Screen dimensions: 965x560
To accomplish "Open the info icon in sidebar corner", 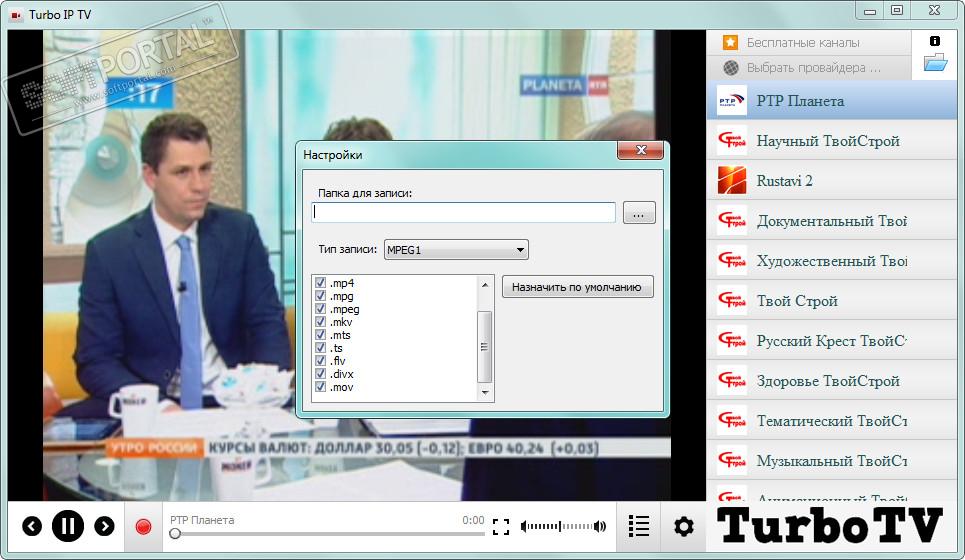I will (x=935, y=41).
